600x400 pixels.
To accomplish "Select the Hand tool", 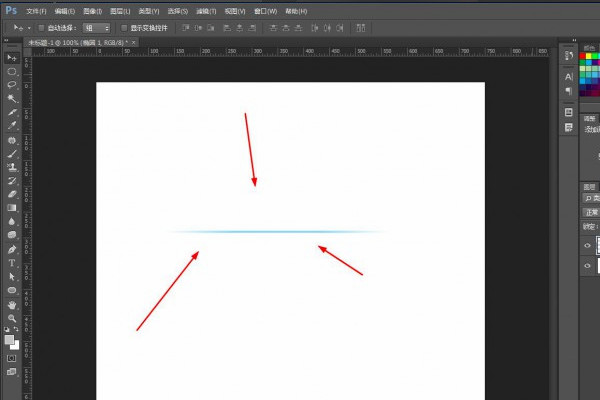I will pyautogui.click(x=12, y=305).
